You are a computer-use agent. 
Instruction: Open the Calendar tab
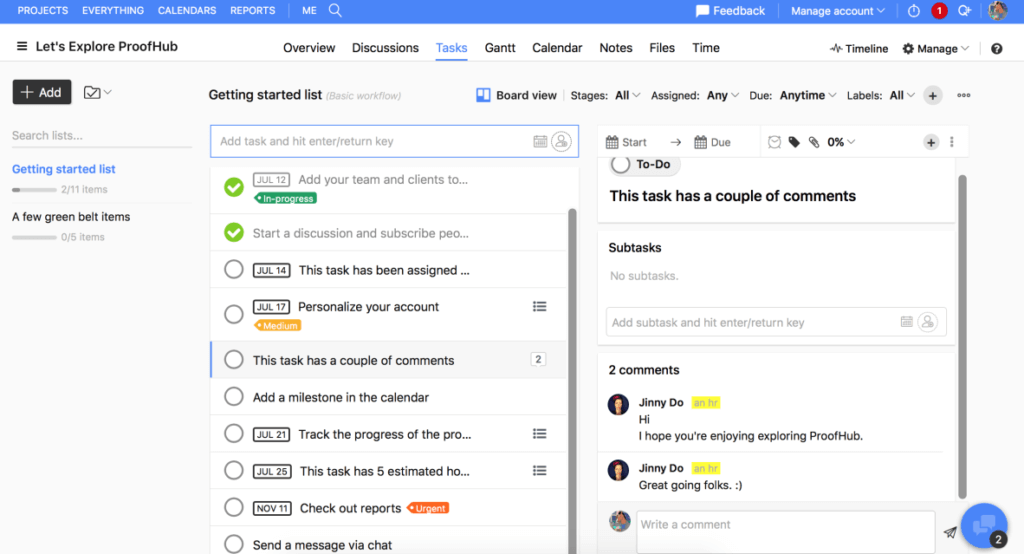pos(557,48)
